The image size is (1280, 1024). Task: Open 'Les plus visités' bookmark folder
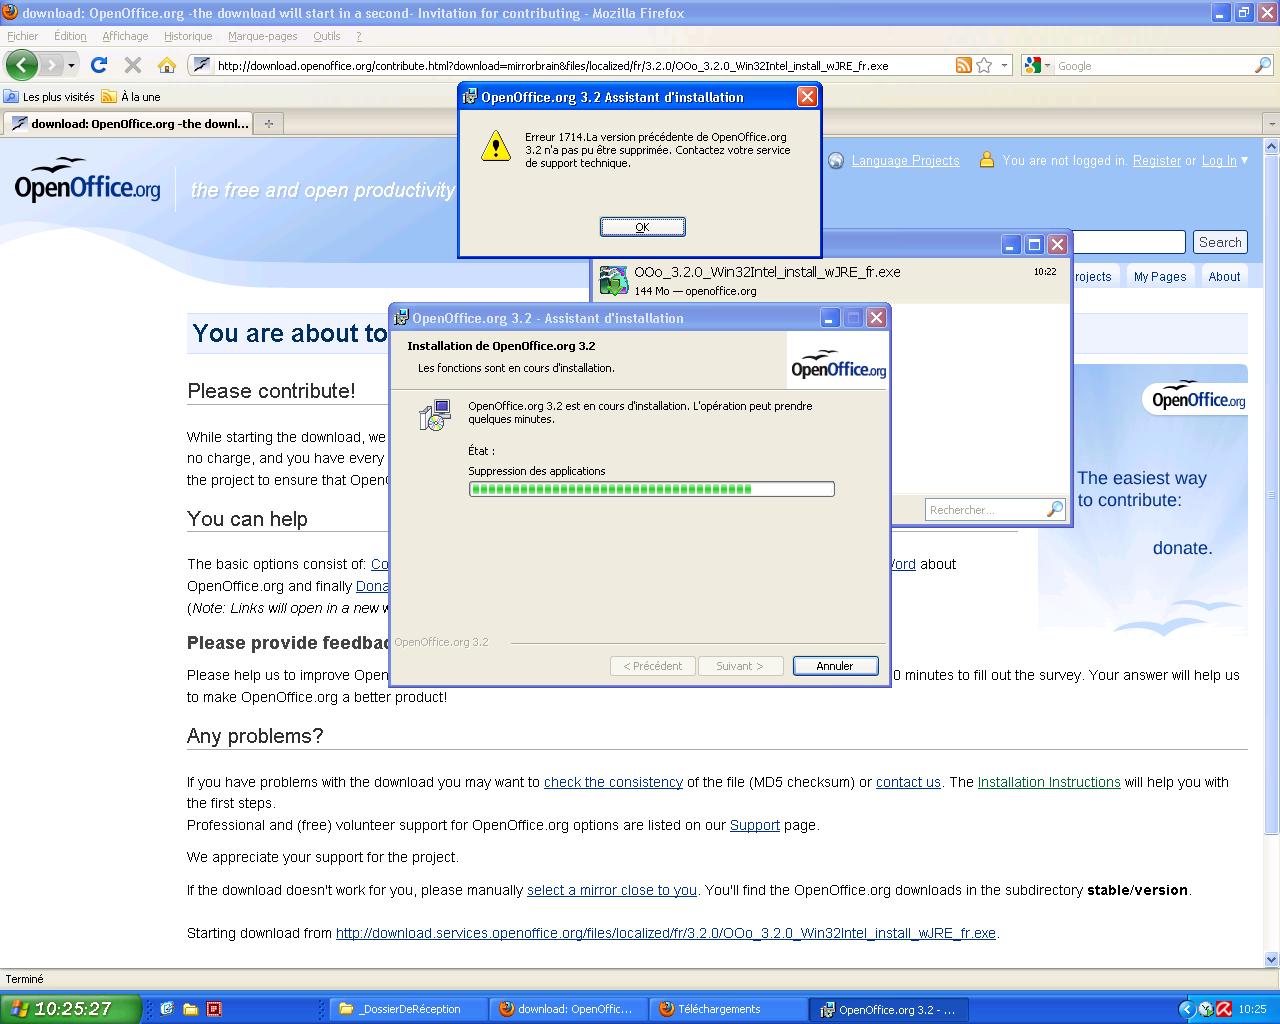49,97
